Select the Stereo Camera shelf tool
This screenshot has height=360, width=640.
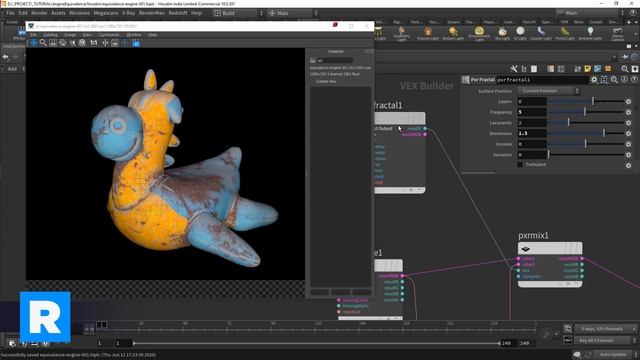coord(618,34)
